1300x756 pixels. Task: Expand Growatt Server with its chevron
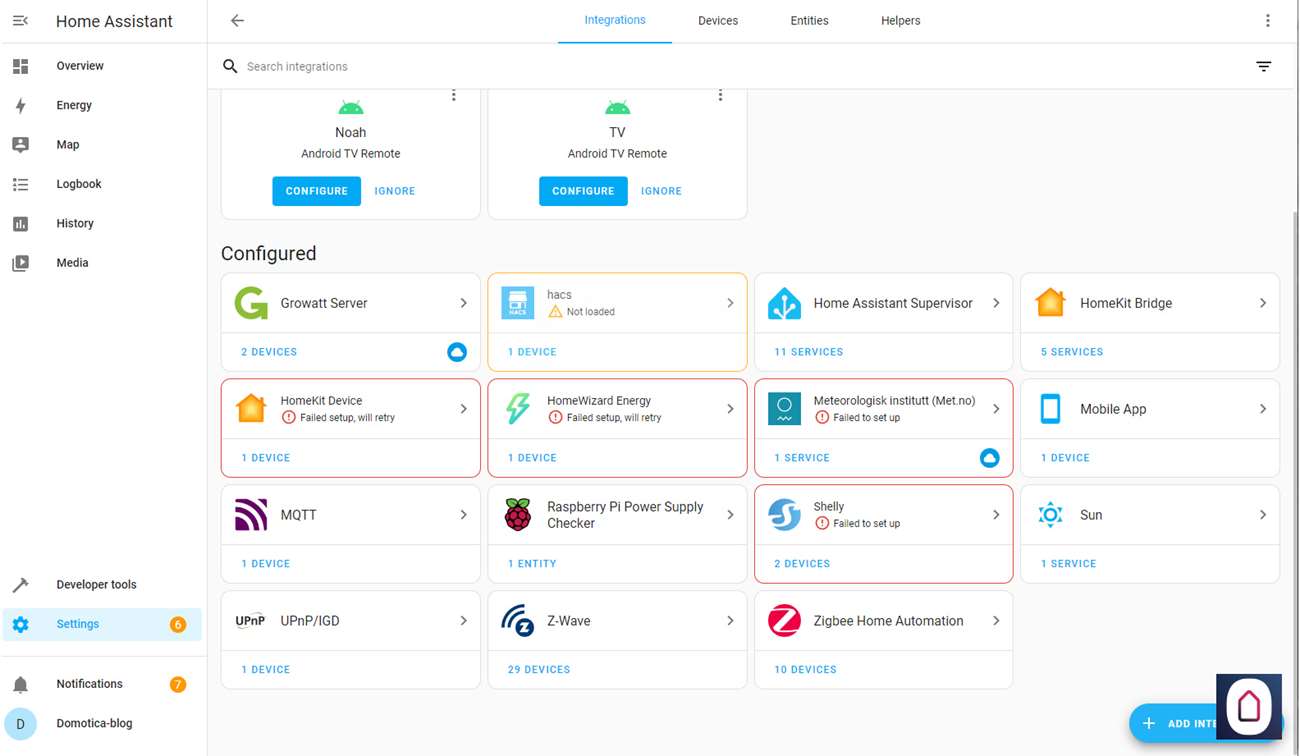(463, 303)
